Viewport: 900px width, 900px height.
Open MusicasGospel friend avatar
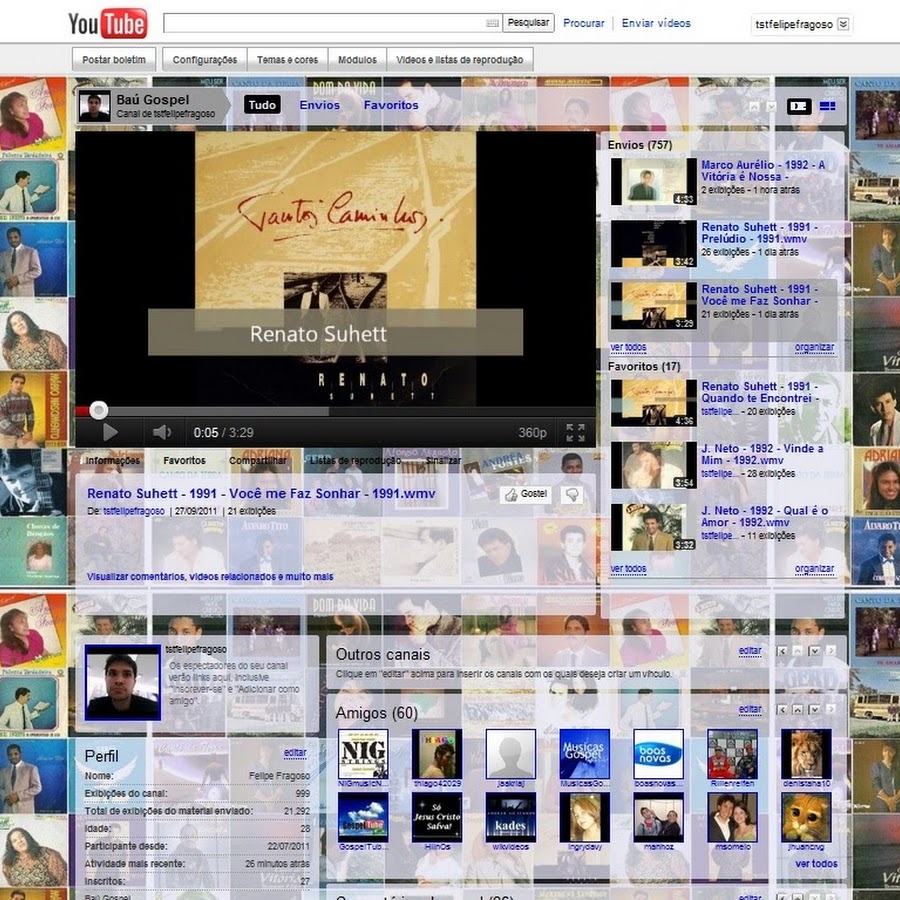tap(584, 754)
